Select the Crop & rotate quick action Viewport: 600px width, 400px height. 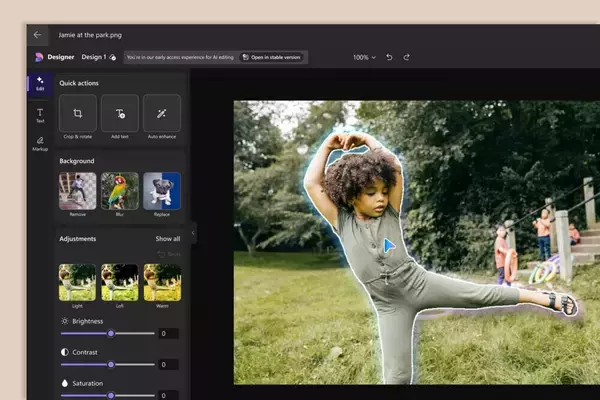tap(78, 113)
